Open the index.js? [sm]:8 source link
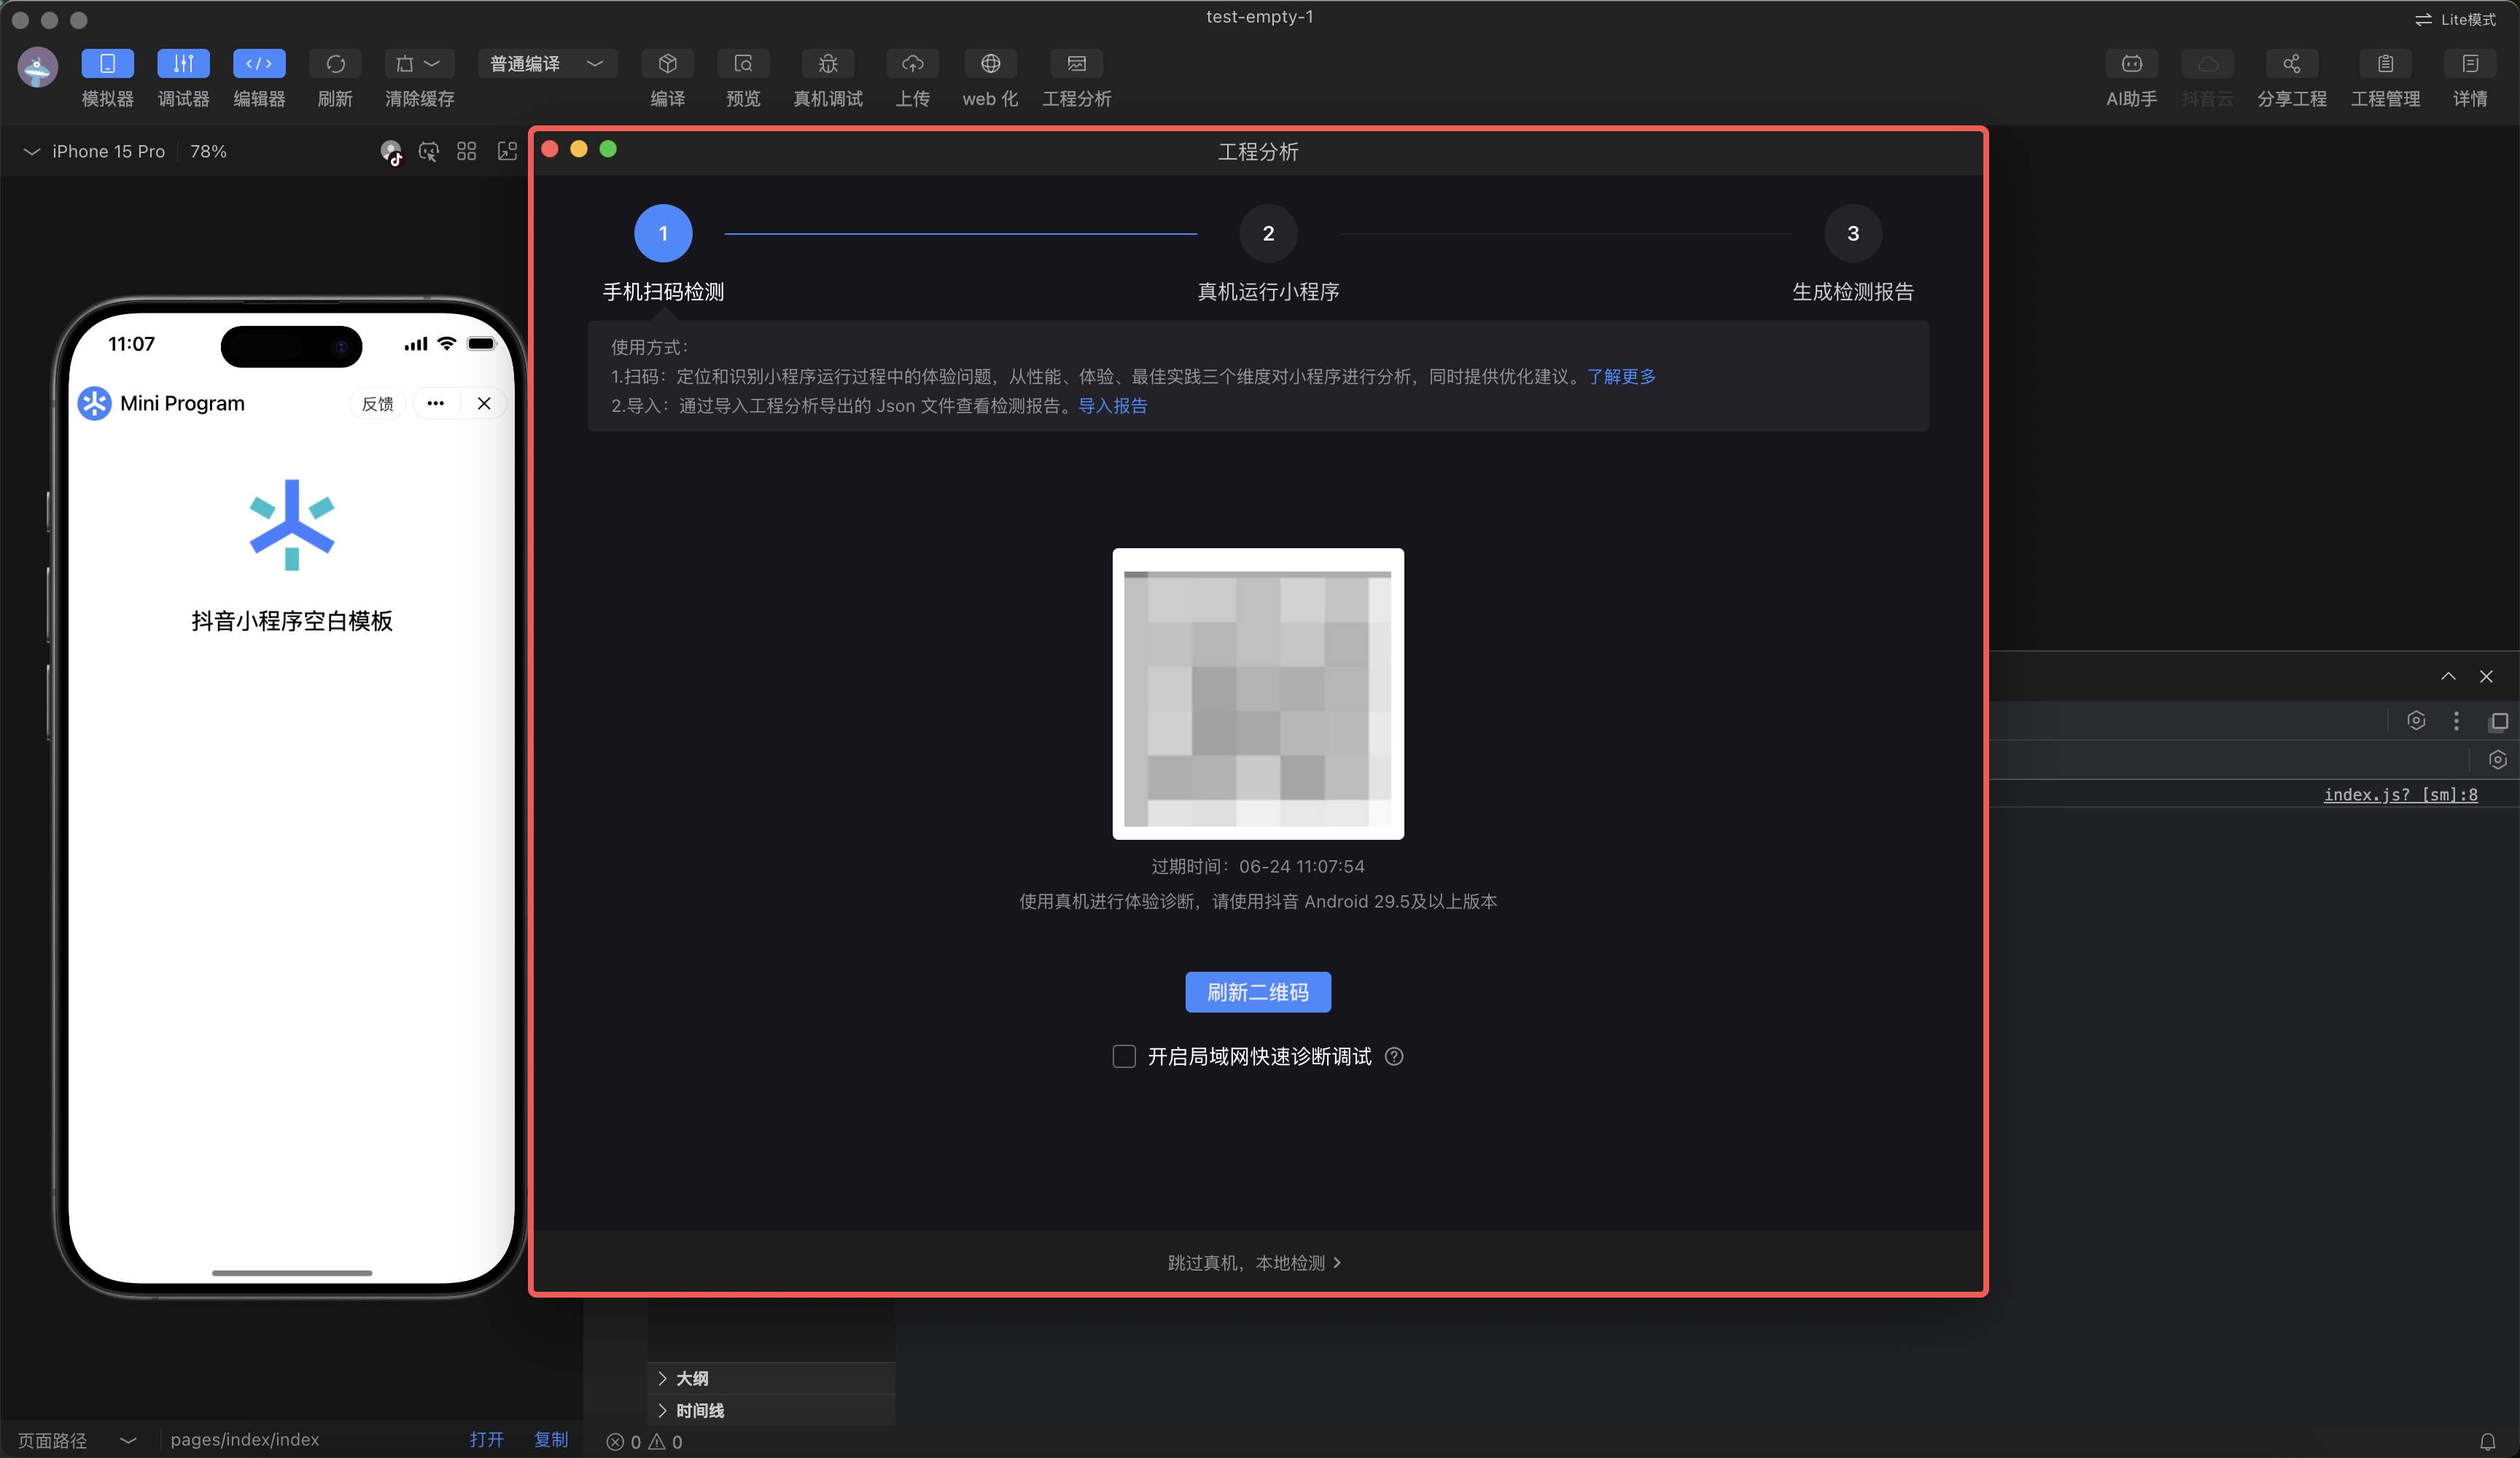2520x1458 pixels. (x=2400, y=795)
